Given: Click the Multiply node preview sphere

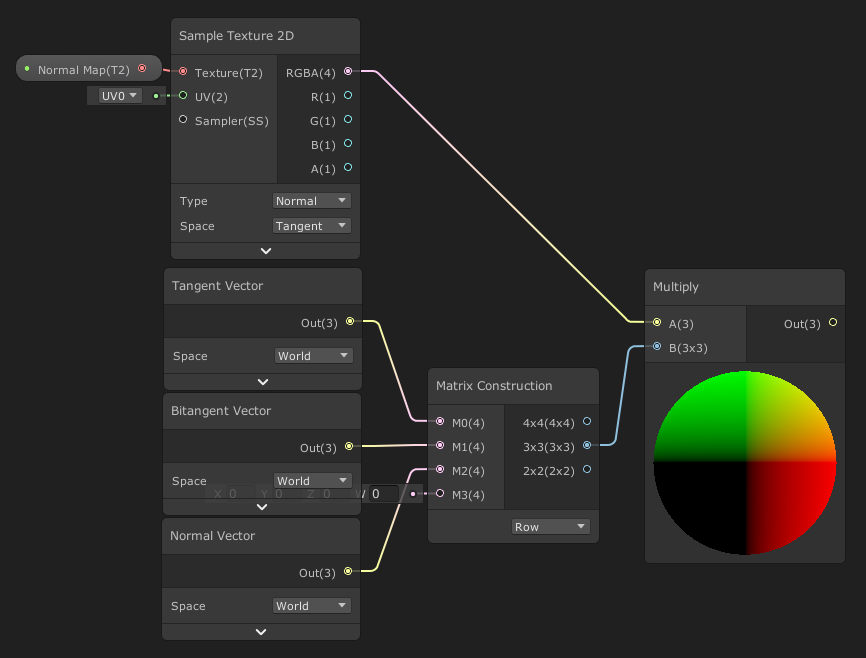Looking at the screenshot, I should coord(744,462).
